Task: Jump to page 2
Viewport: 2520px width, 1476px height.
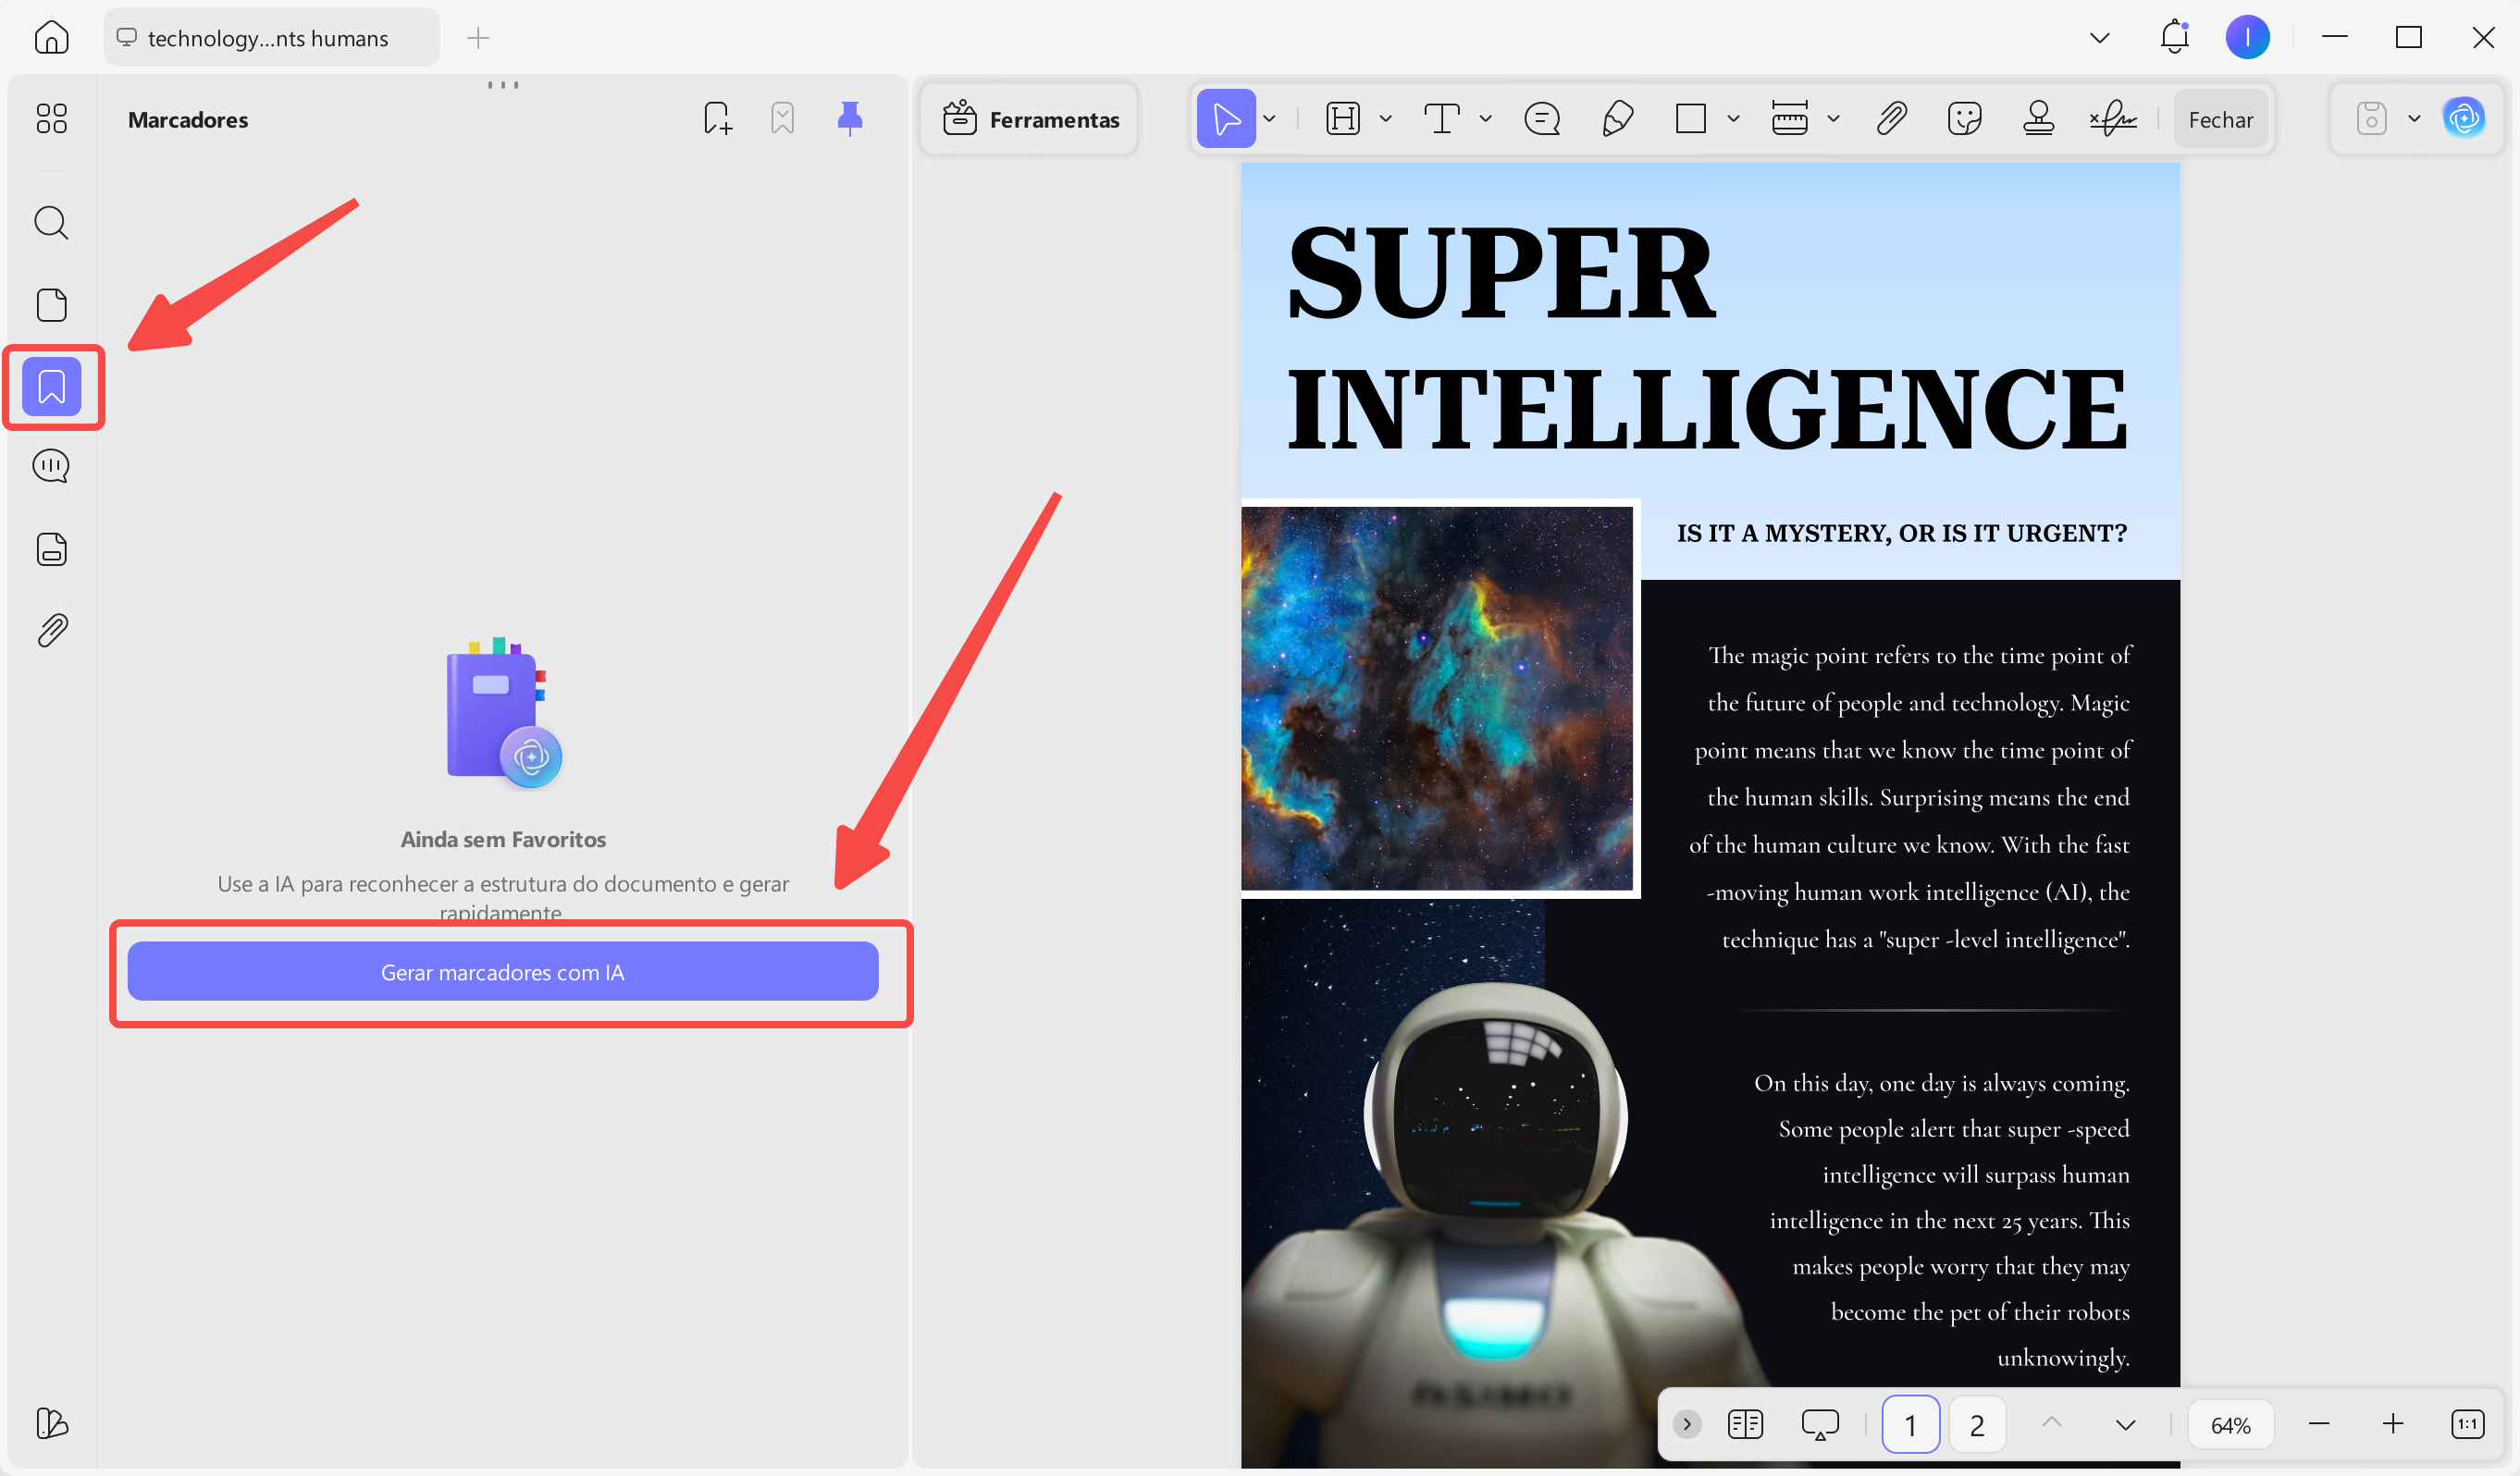Action: coord(1976,1424)
